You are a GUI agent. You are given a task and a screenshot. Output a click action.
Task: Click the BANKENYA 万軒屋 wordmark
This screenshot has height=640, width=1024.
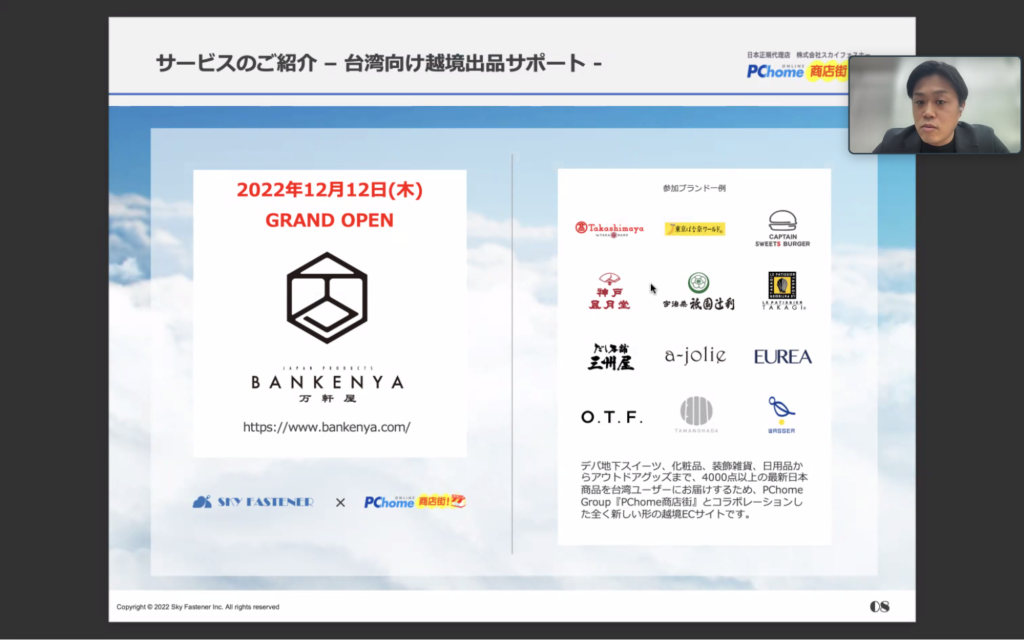[327, 385]
